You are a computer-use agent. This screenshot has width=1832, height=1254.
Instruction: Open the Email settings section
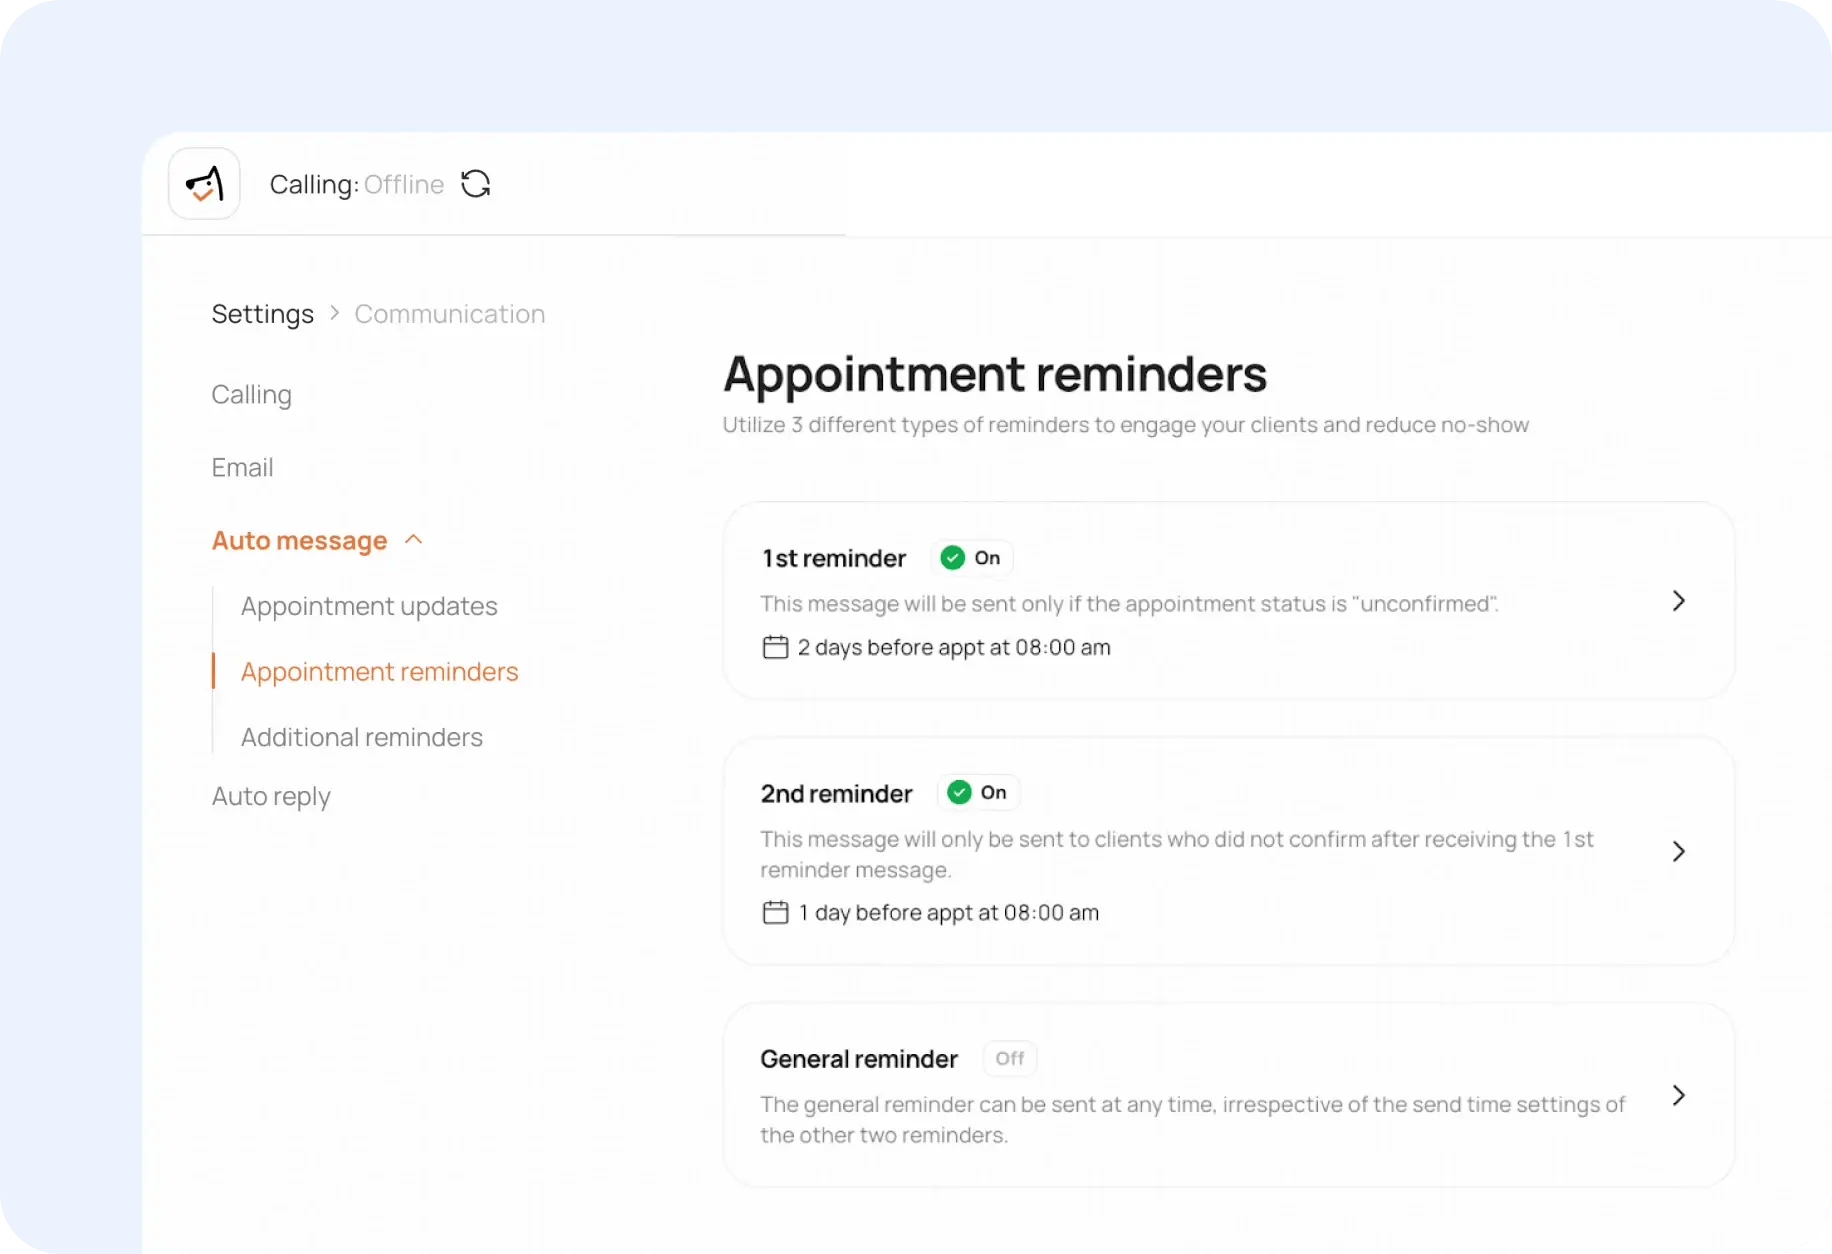242,467
